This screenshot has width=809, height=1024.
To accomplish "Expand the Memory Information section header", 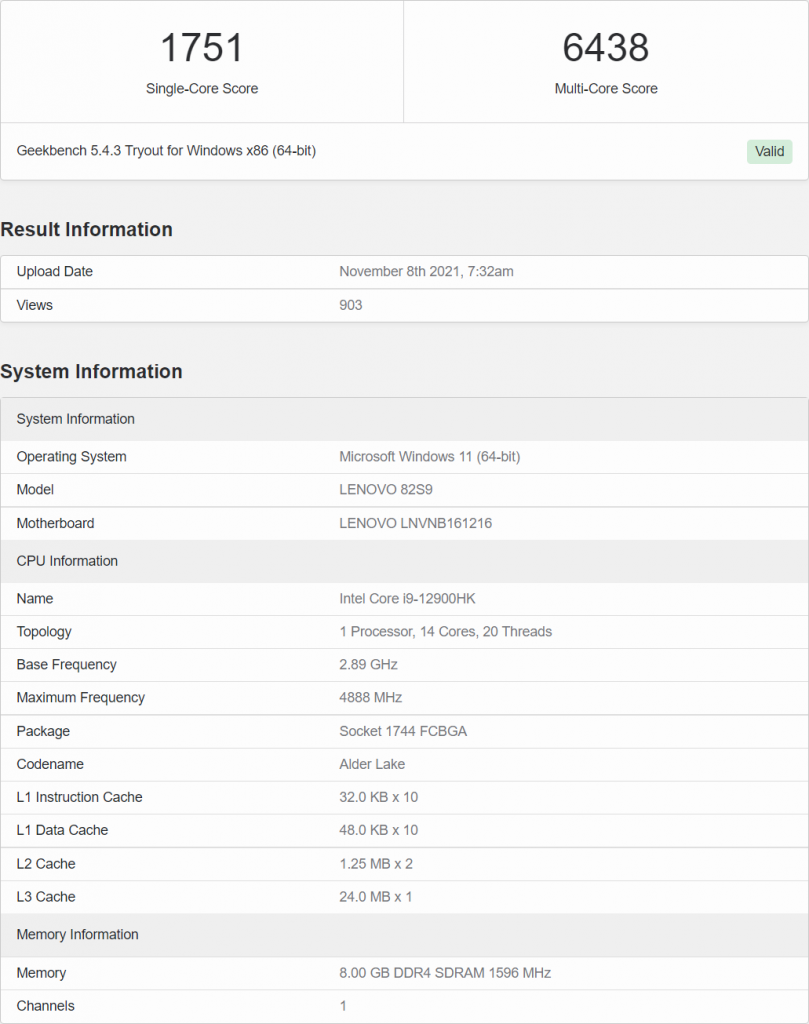I will pyautogui.click(x=77, y=934).
